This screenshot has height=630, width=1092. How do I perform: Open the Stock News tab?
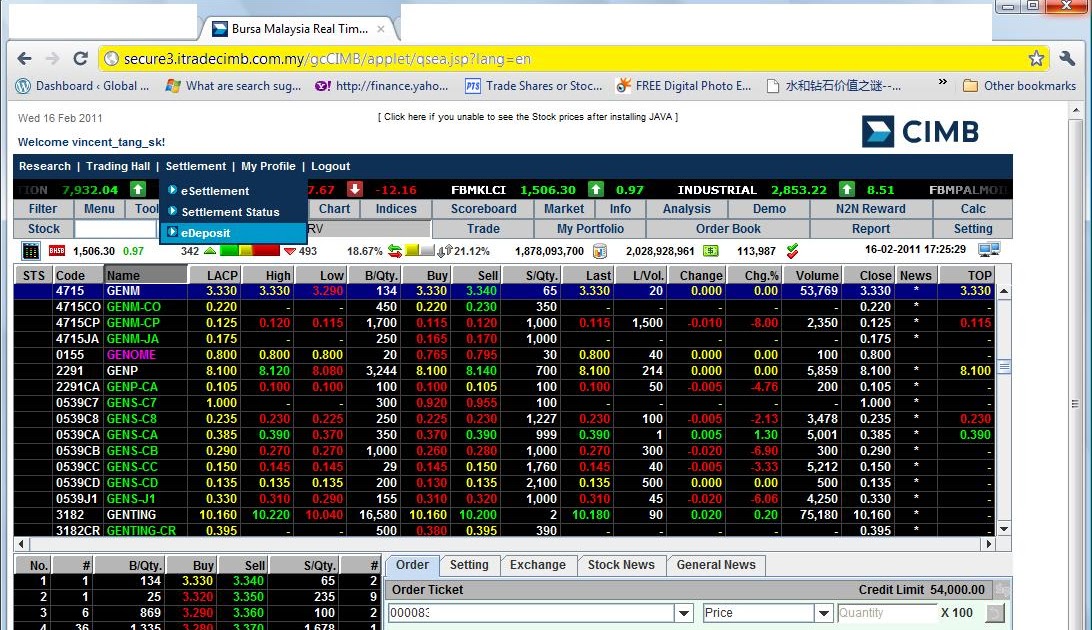click(x=621, y=565)
